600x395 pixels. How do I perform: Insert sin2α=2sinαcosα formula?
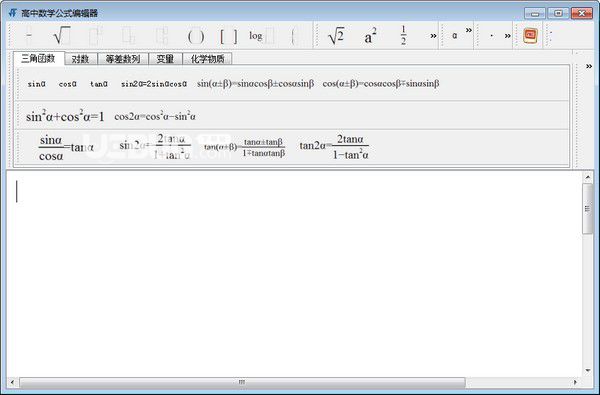(x=154, y=84)
